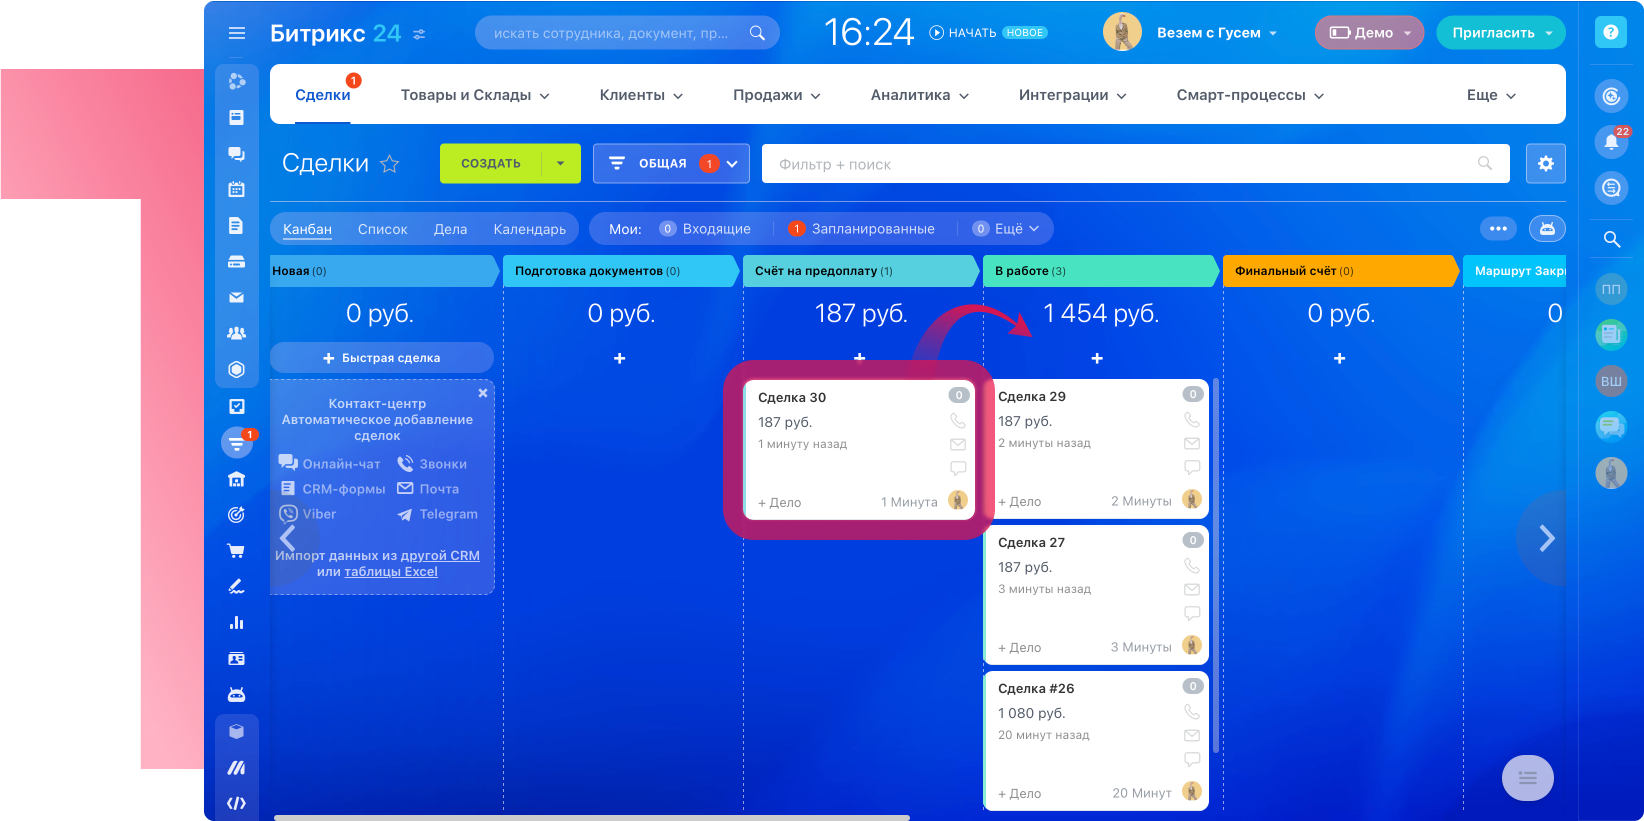
Task: Click the green Создать button
Action: coord(491,164)
